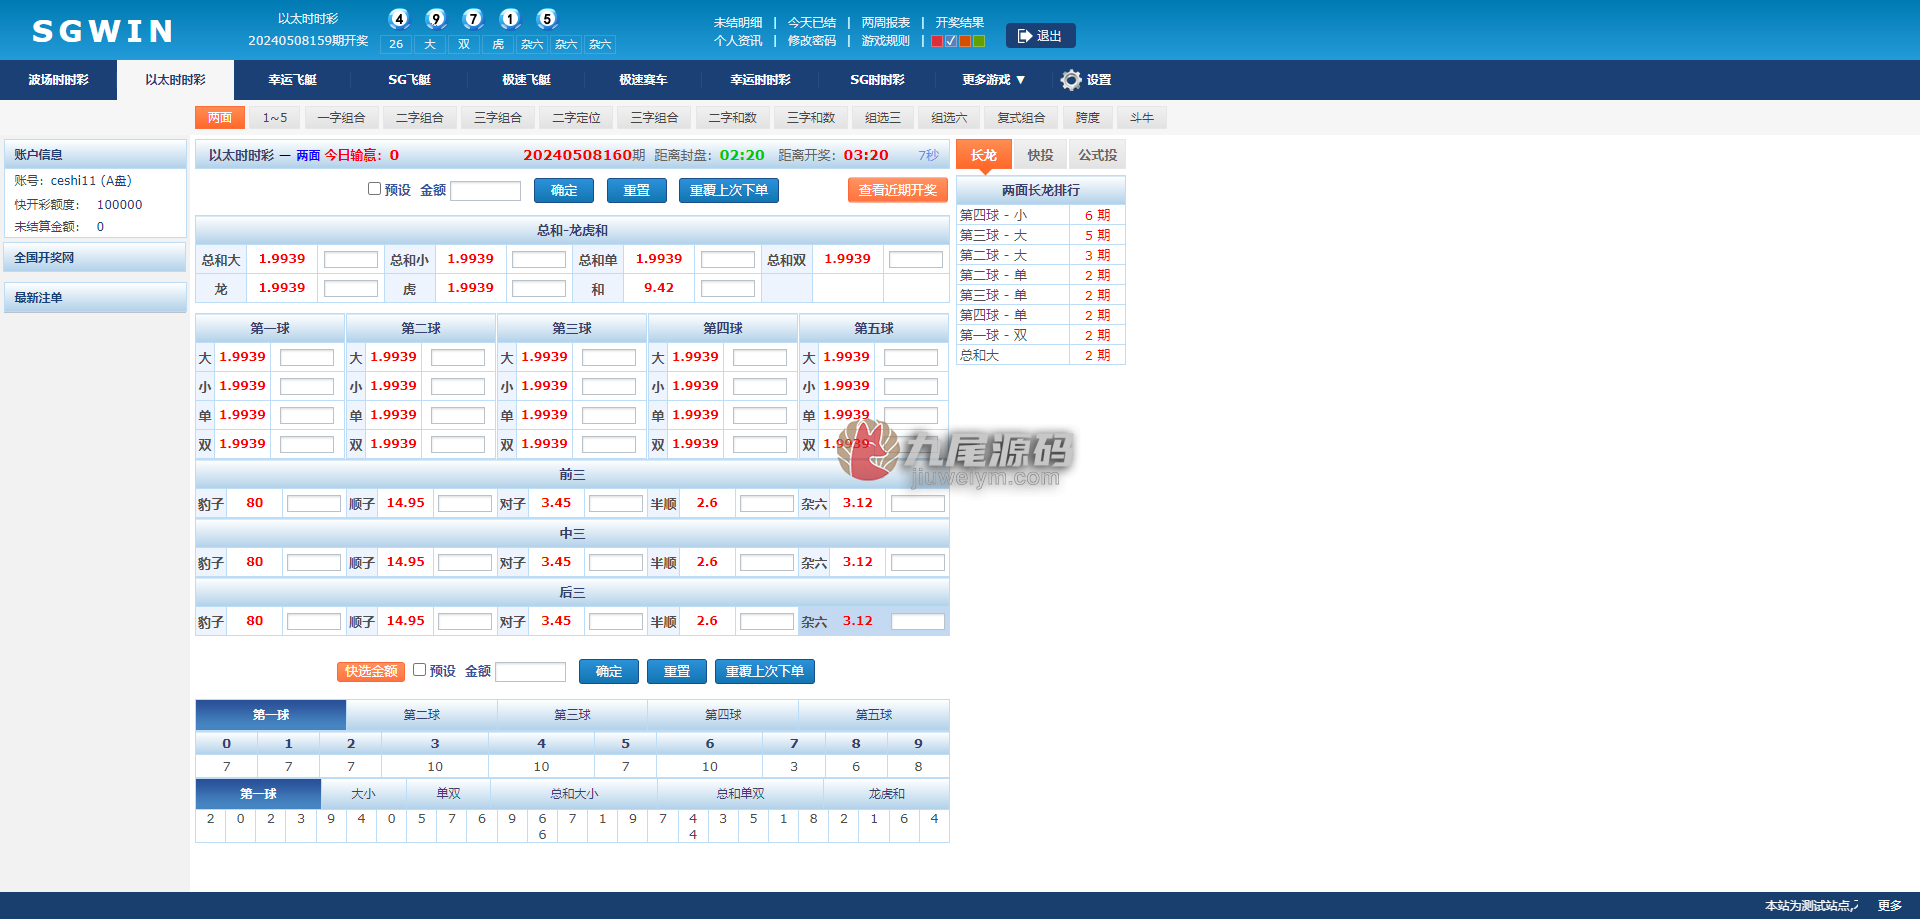Click 查看近期开奖 orange button
Image resolution: width=1920 pixels, height=919 pixels.
tap(898, 190)
